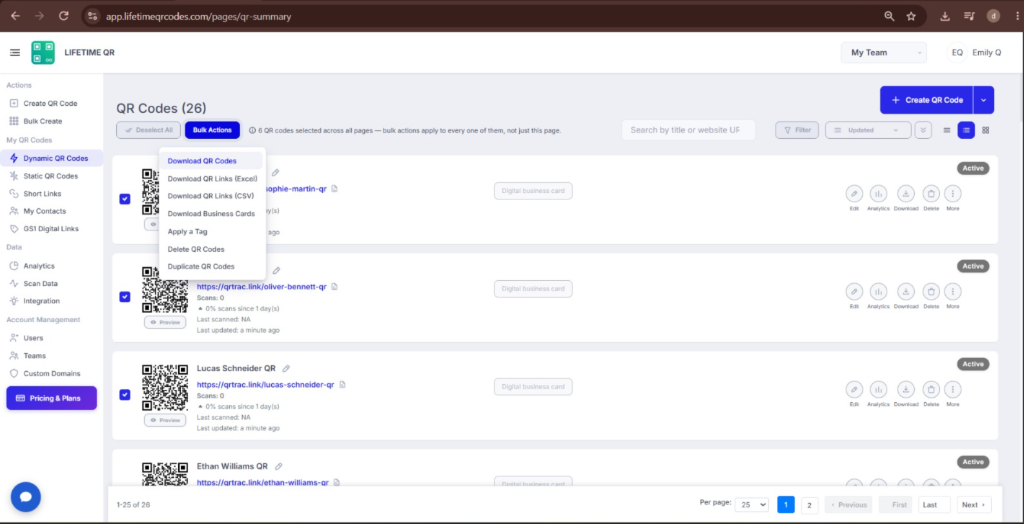This screenshot has height=524, width=1024.
Task: Click Download icon for Lucas Schneider QR
Action: [906, 389]
